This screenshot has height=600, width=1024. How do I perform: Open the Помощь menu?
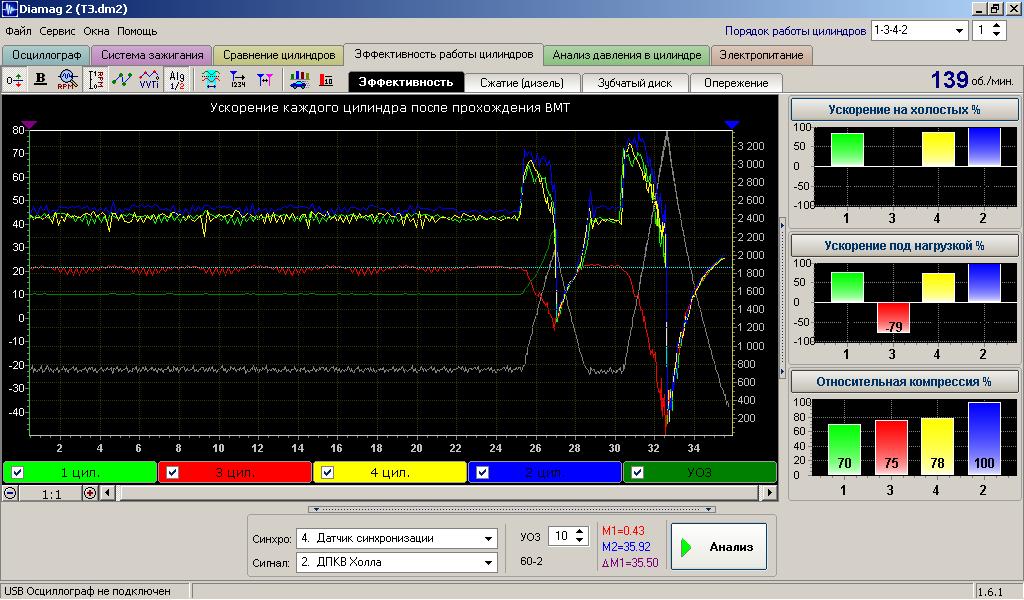click(x=137, y=31)
